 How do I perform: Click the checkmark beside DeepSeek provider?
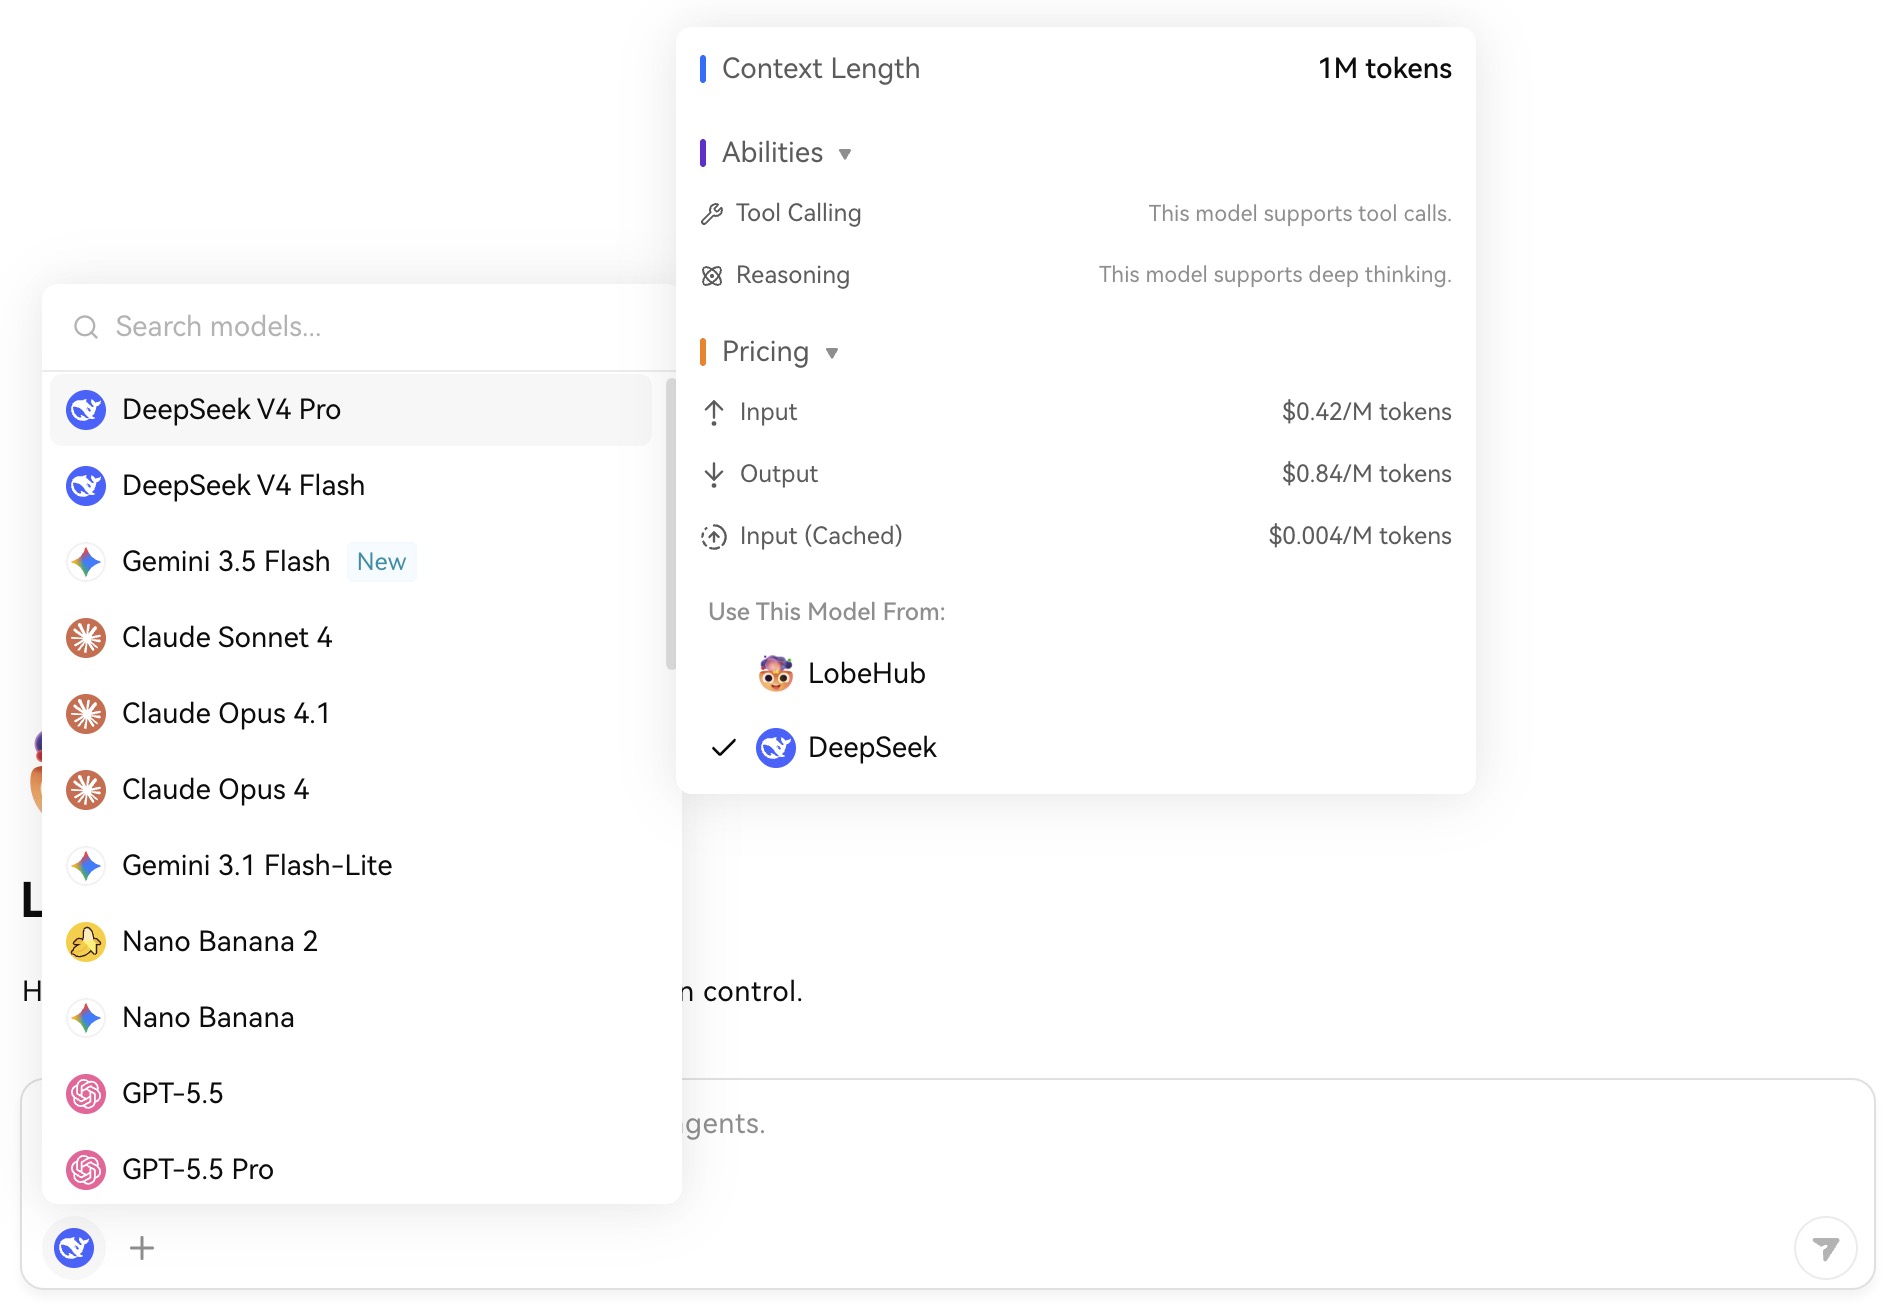pyautogui.click(x=724, y=748)
